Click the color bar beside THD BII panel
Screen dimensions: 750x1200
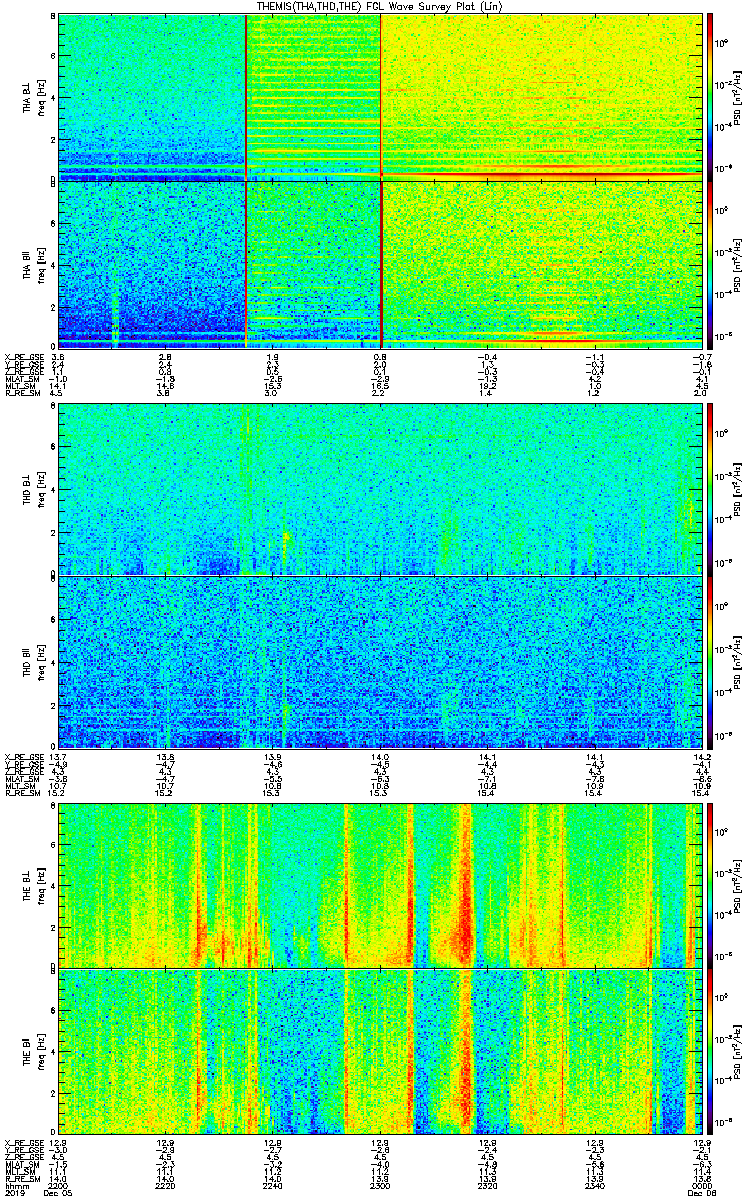pos(710,663)
